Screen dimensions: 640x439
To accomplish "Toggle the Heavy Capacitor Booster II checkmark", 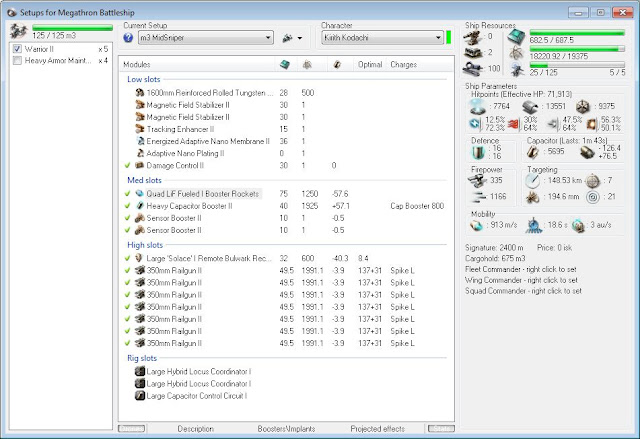I will coord(128,206).
